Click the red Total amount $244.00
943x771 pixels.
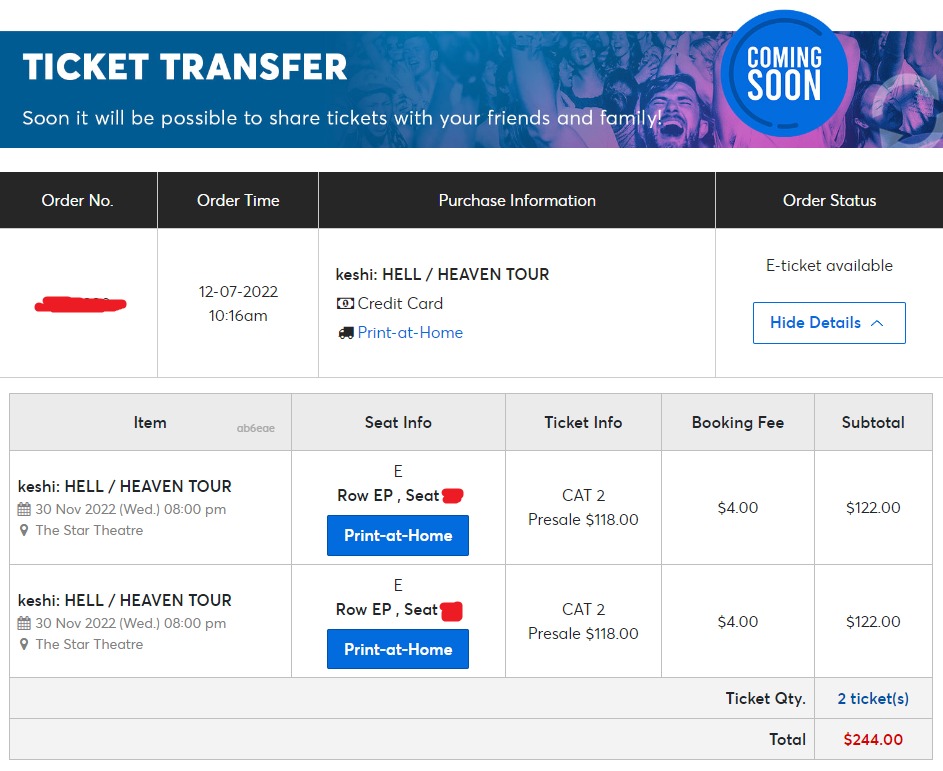[872, 739]
